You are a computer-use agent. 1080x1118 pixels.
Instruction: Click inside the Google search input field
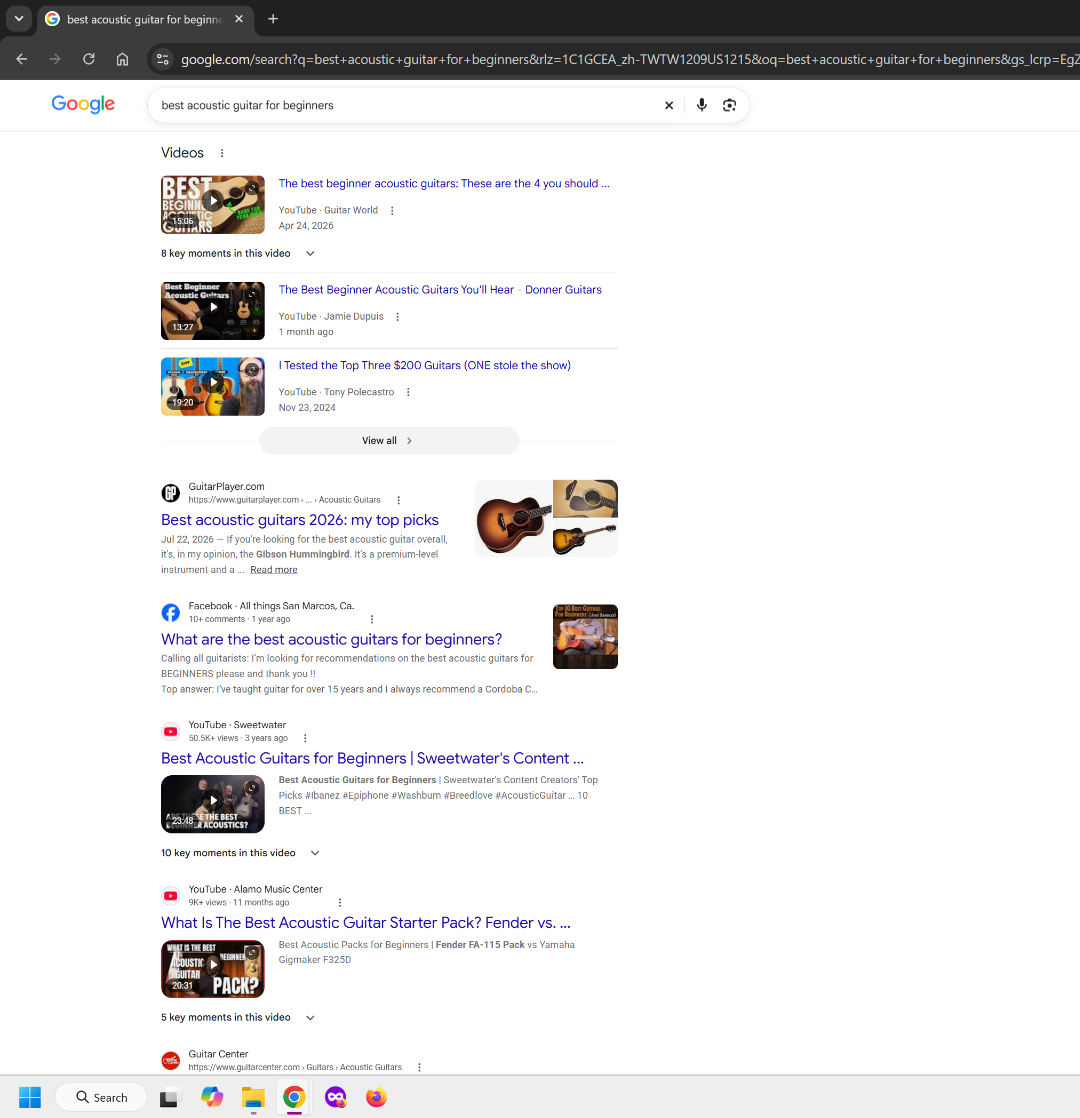(x=406, y=106)
